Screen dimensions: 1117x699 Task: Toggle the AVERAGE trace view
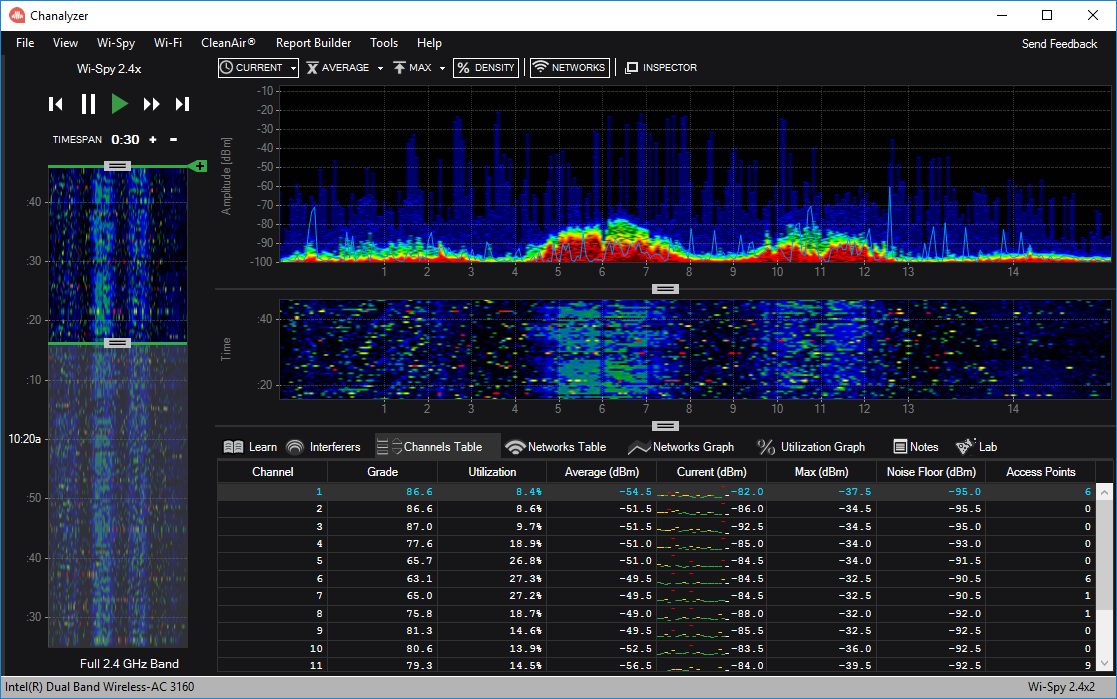[x=338, y=68]
